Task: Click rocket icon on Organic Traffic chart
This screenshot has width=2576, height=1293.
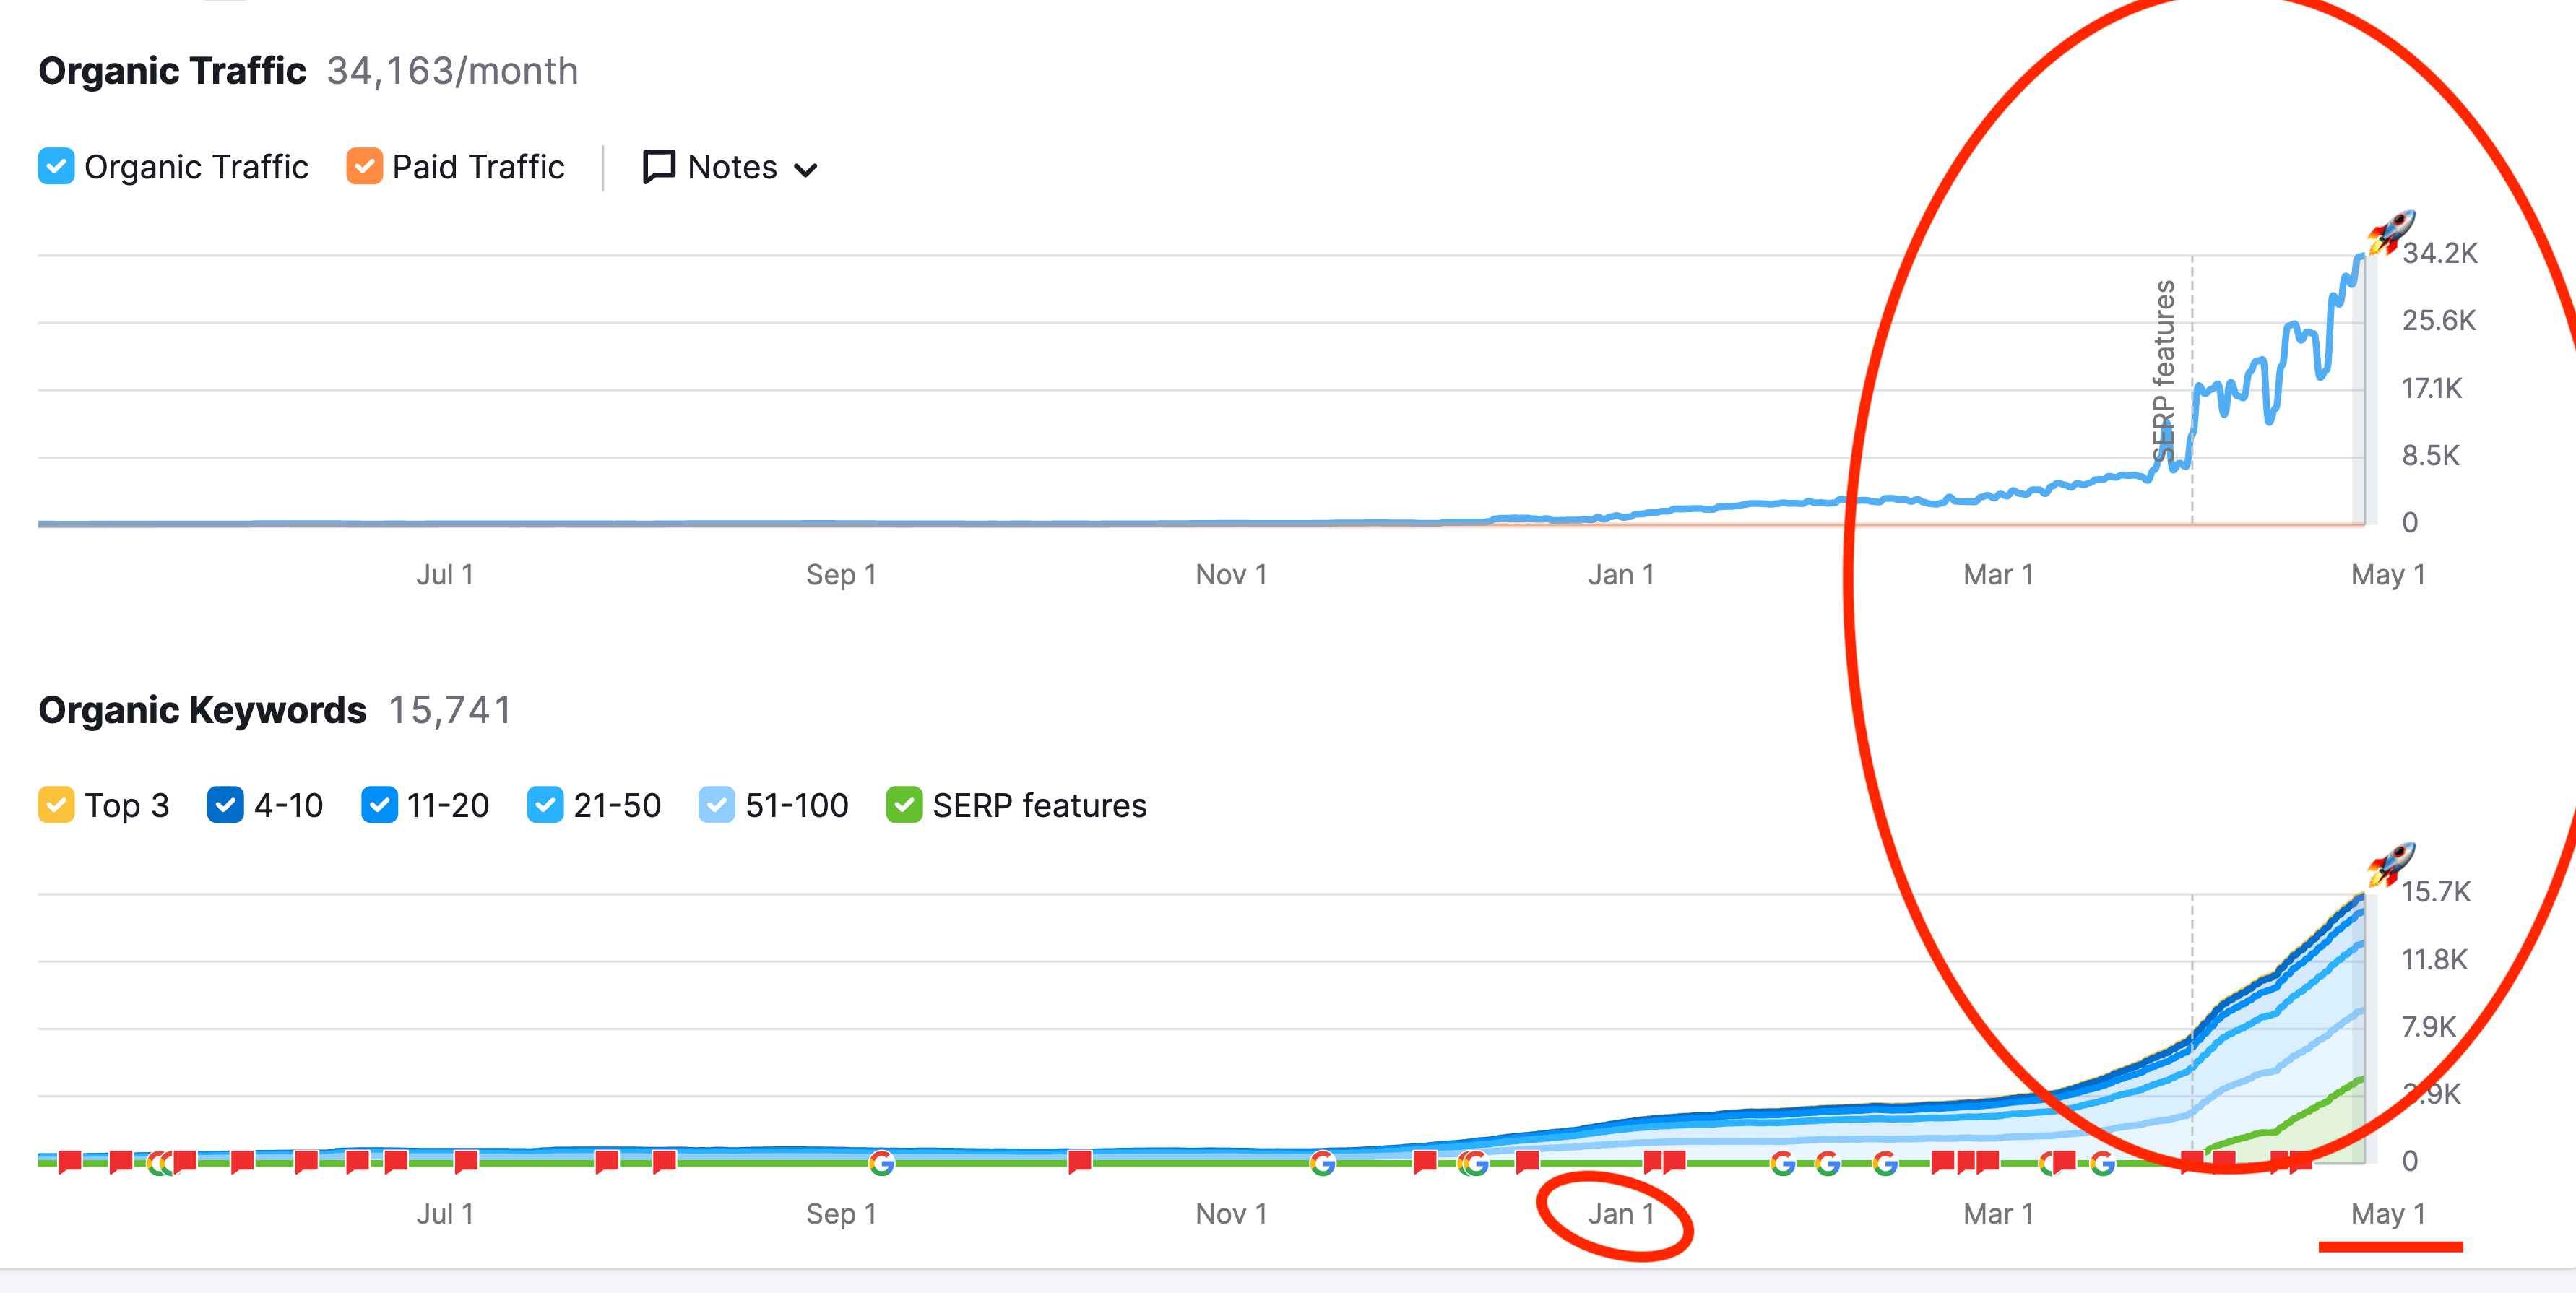Action: pos(2390,232)
